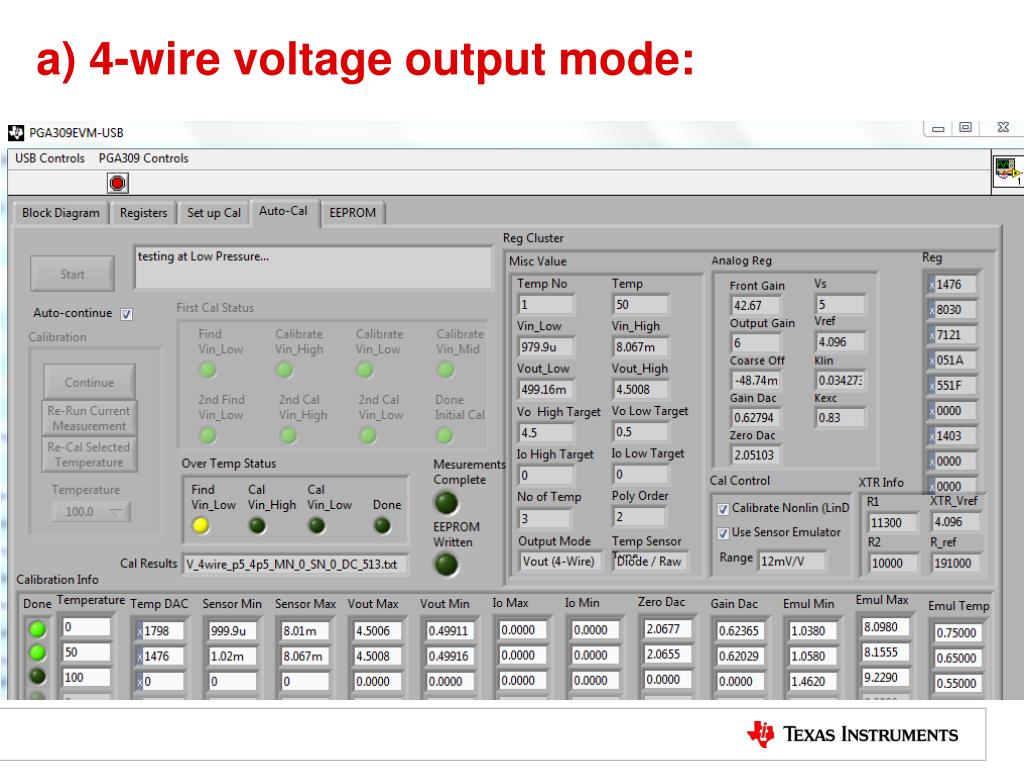The image size is (1024, 768).
Task: Click the Gain Dac cell 0.62365
Action: (740, 631)
